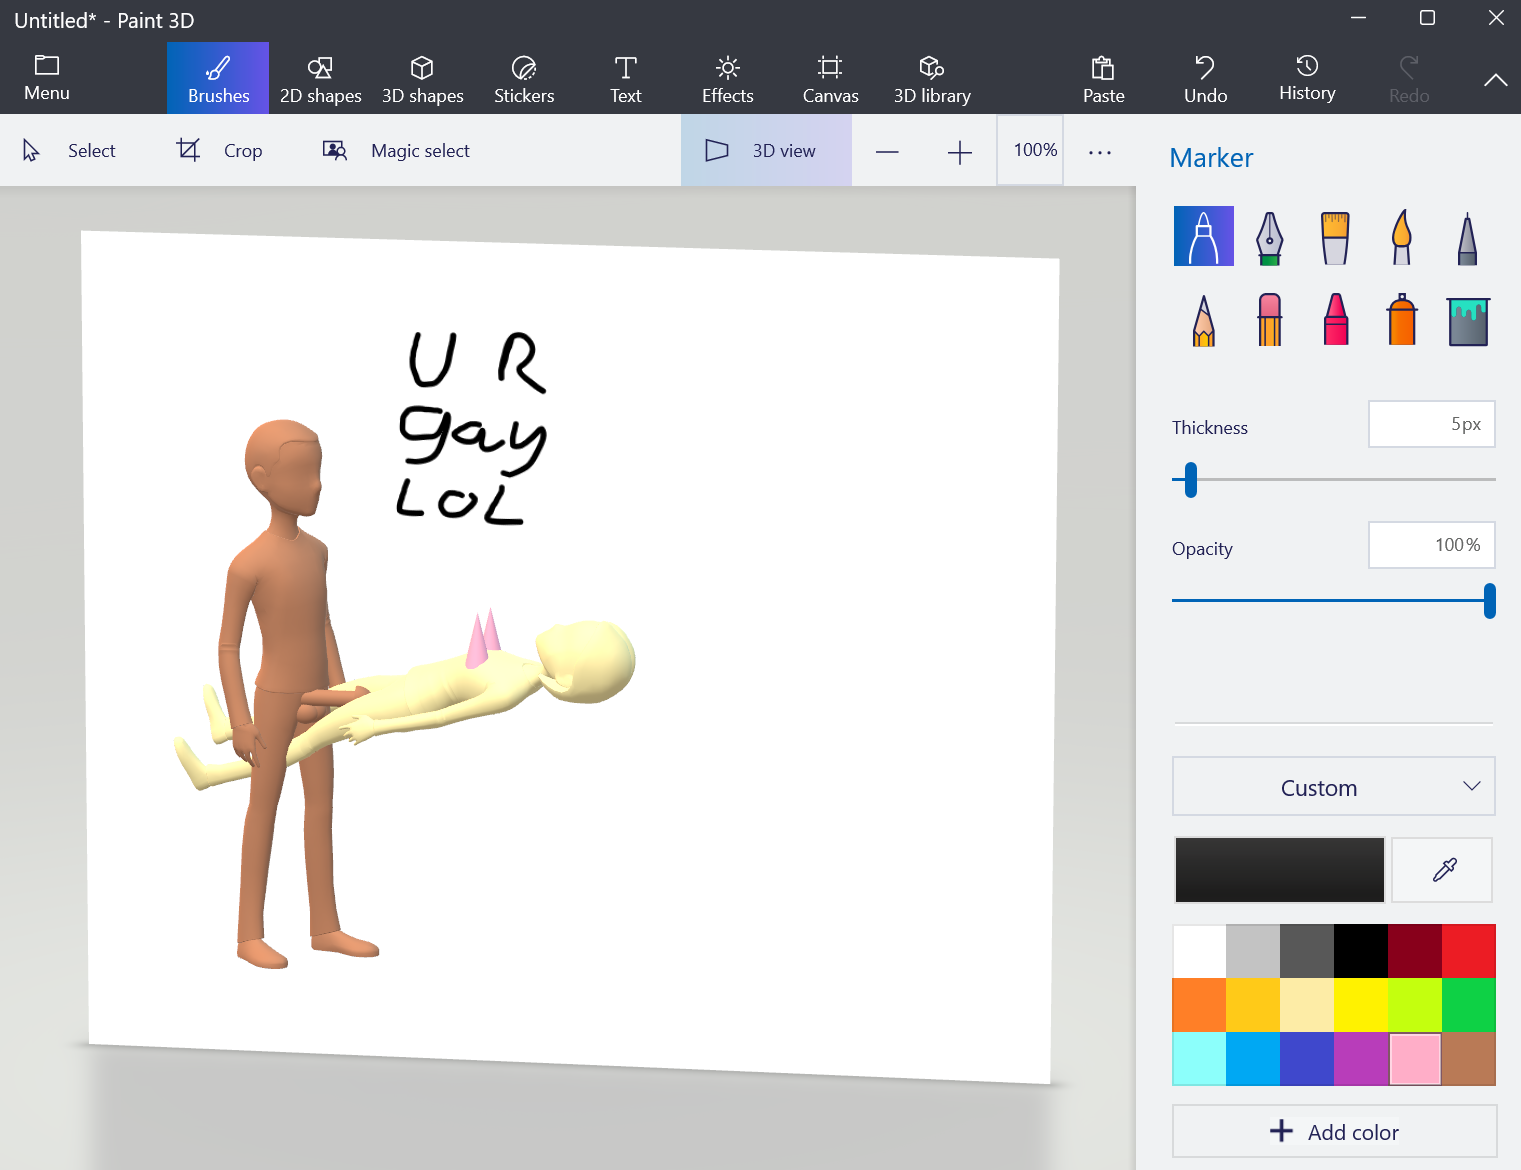Pick the gold color swatch
The height and width of the screenshot is (1170, 1521).
coord(1253,1005)
